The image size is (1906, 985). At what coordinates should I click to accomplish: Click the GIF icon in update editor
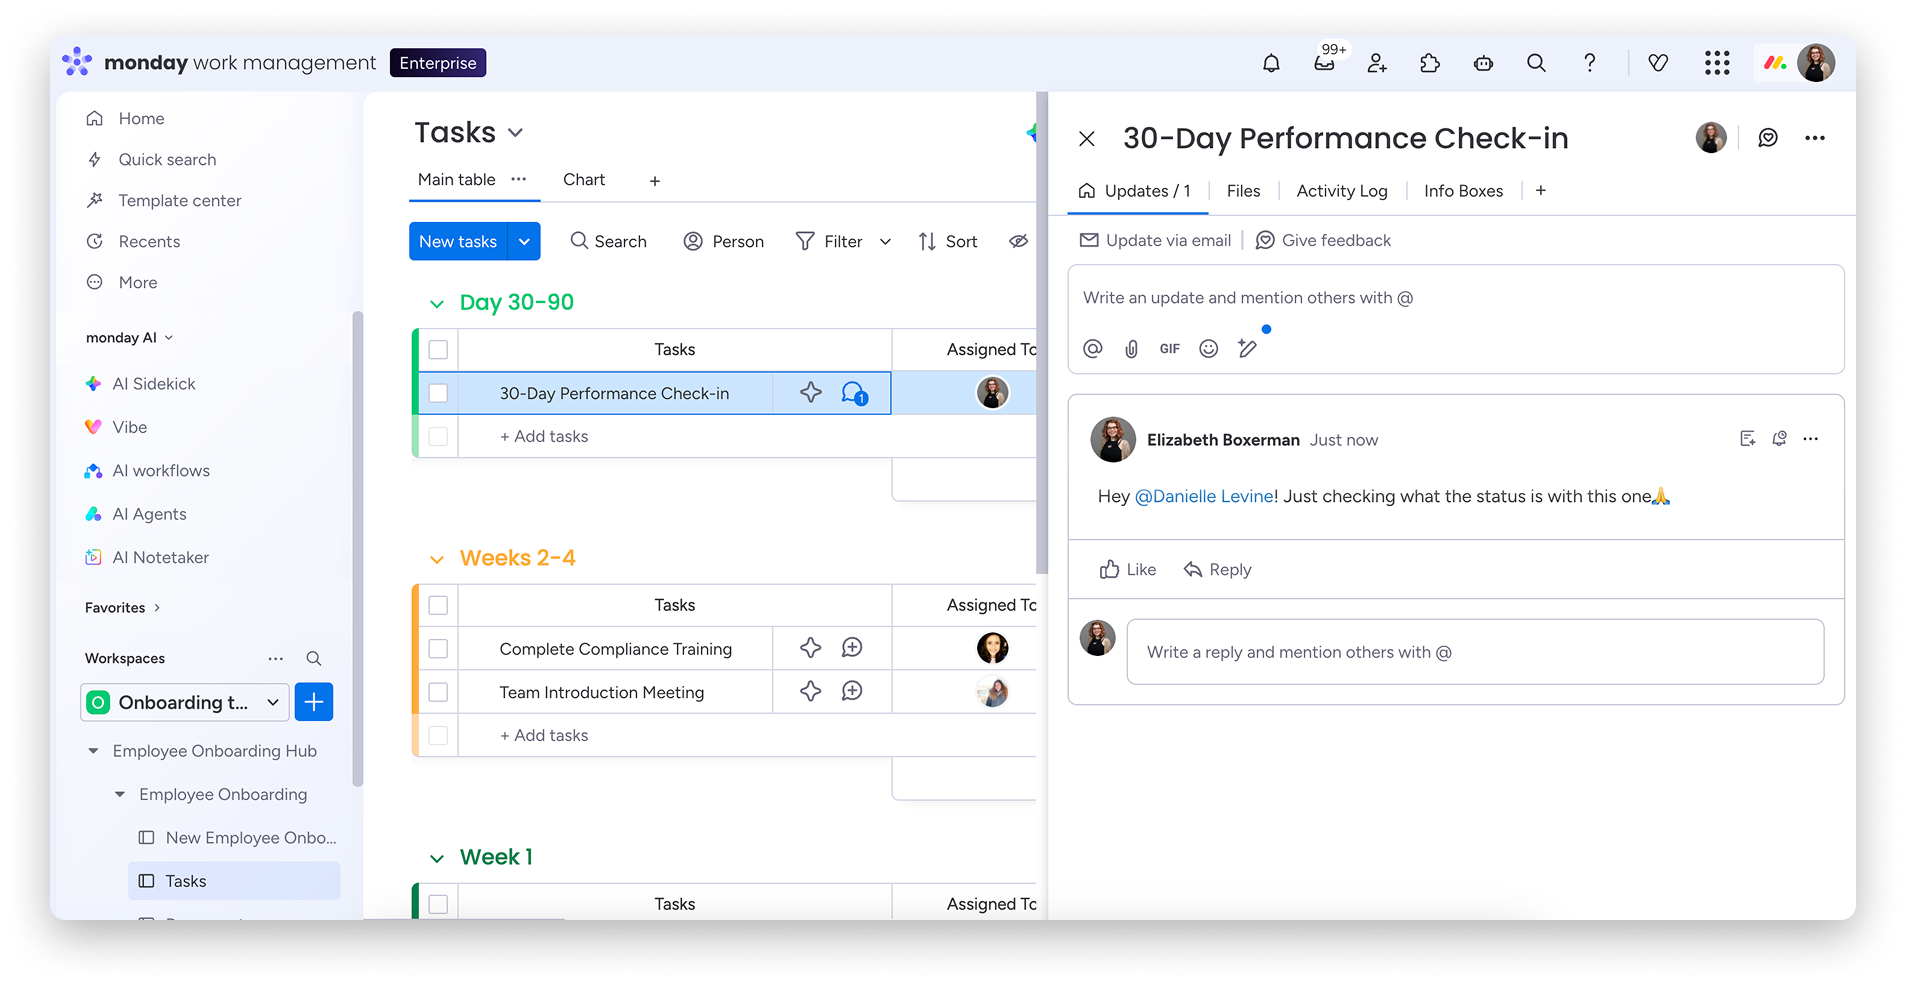(1169, 349)
